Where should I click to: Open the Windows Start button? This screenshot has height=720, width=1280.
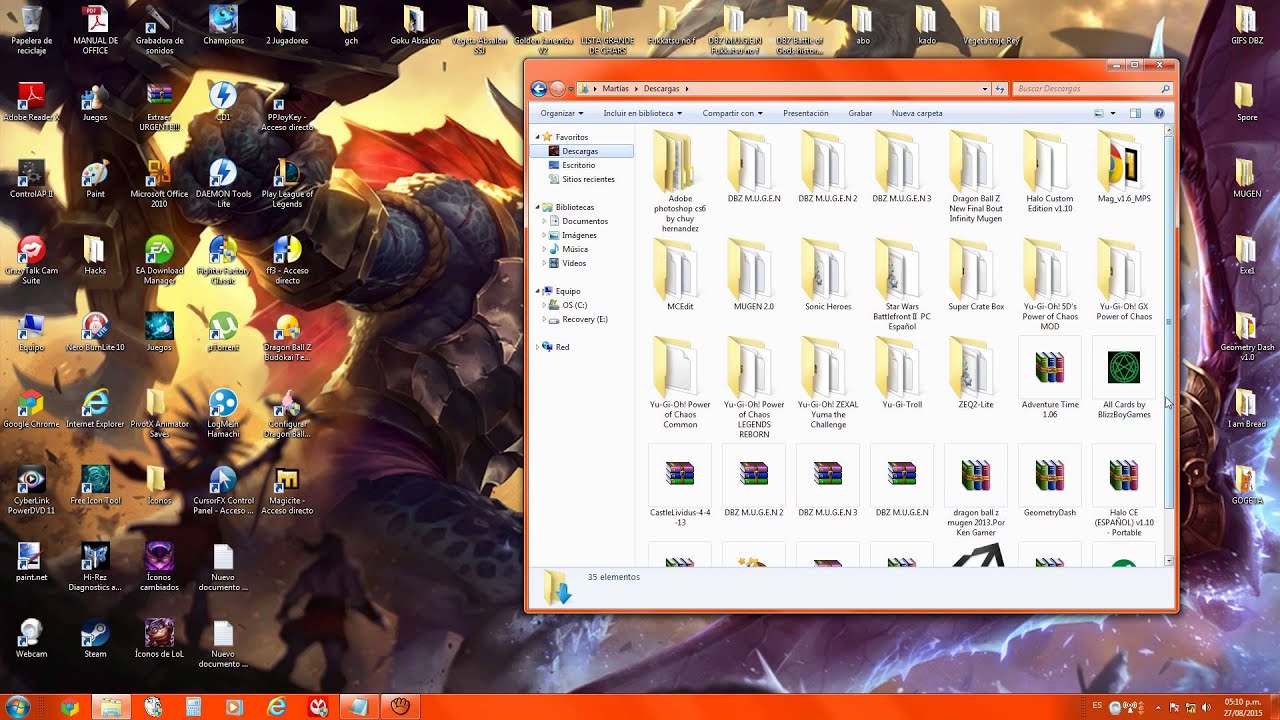[18, 707]
